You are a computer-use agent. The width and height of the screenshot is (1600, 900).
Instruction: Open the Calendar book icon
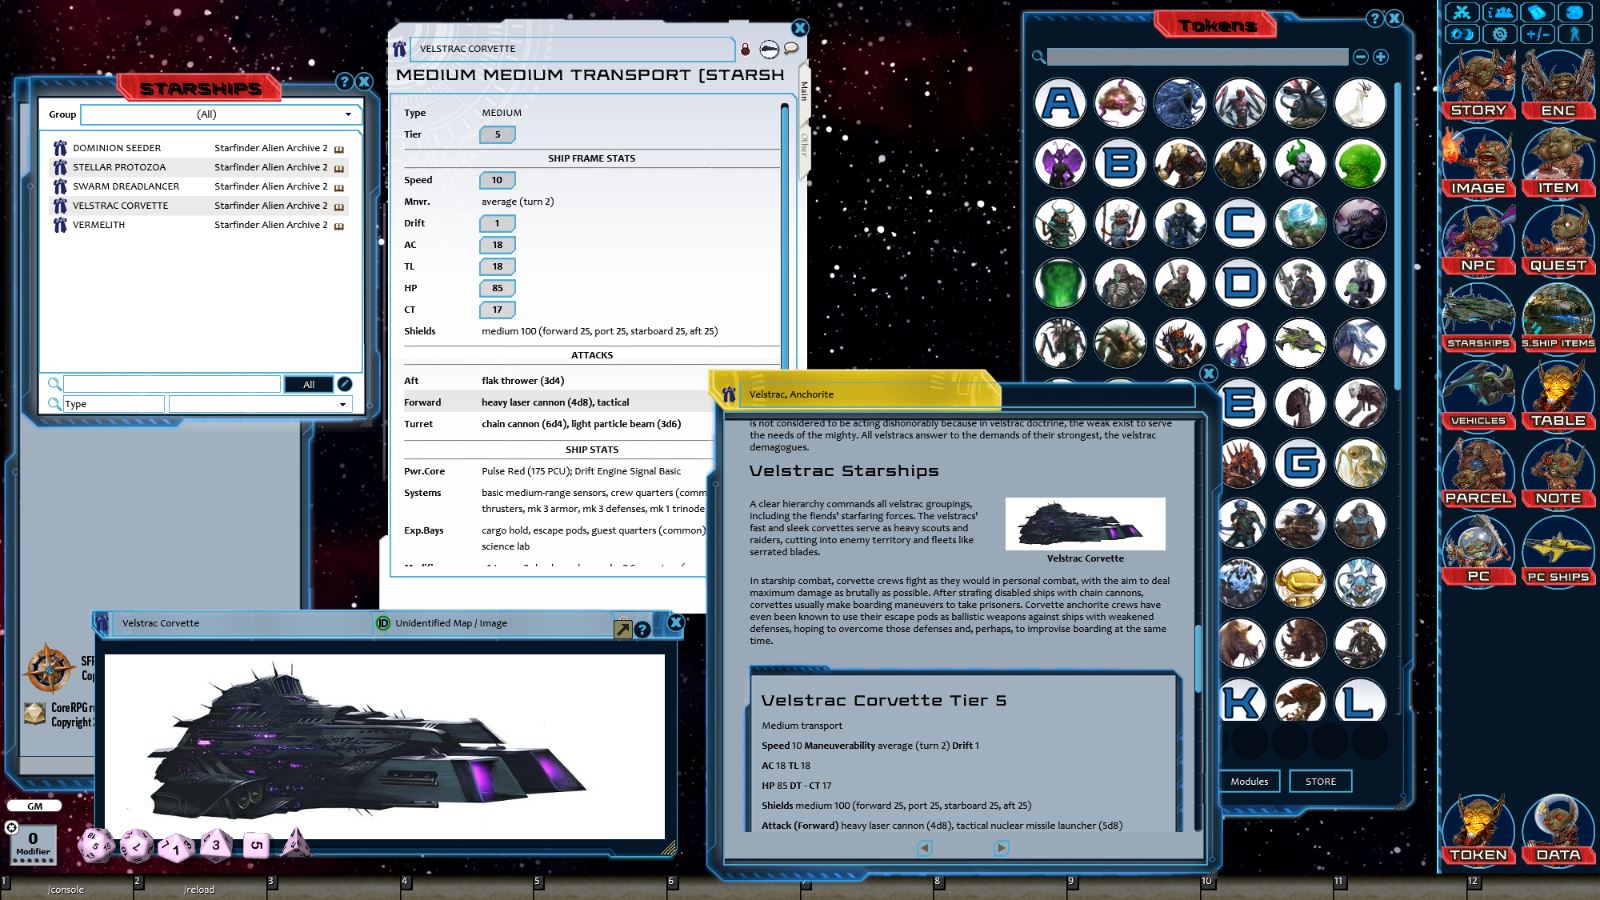tap(1536, 12)
